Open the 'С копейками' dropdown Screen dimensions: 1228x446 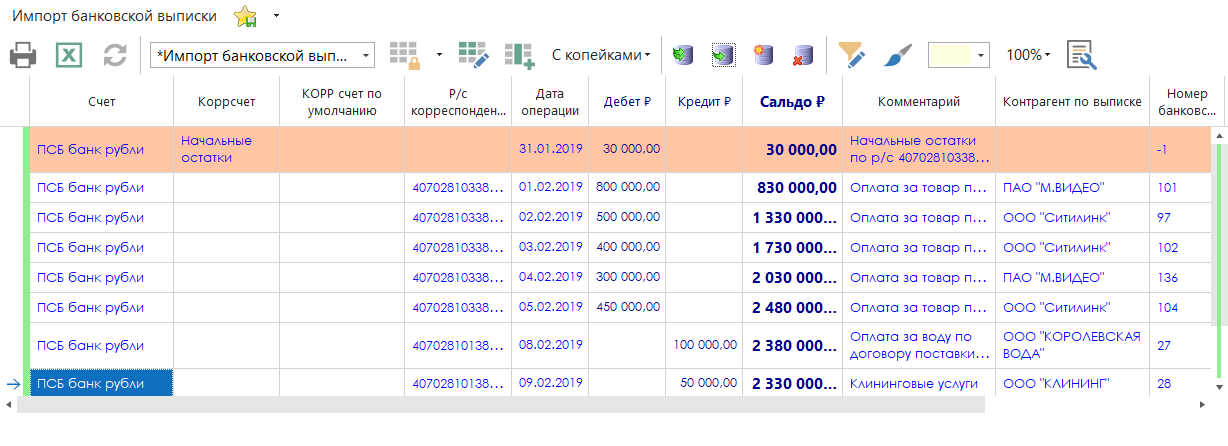[x=601, y=55]
